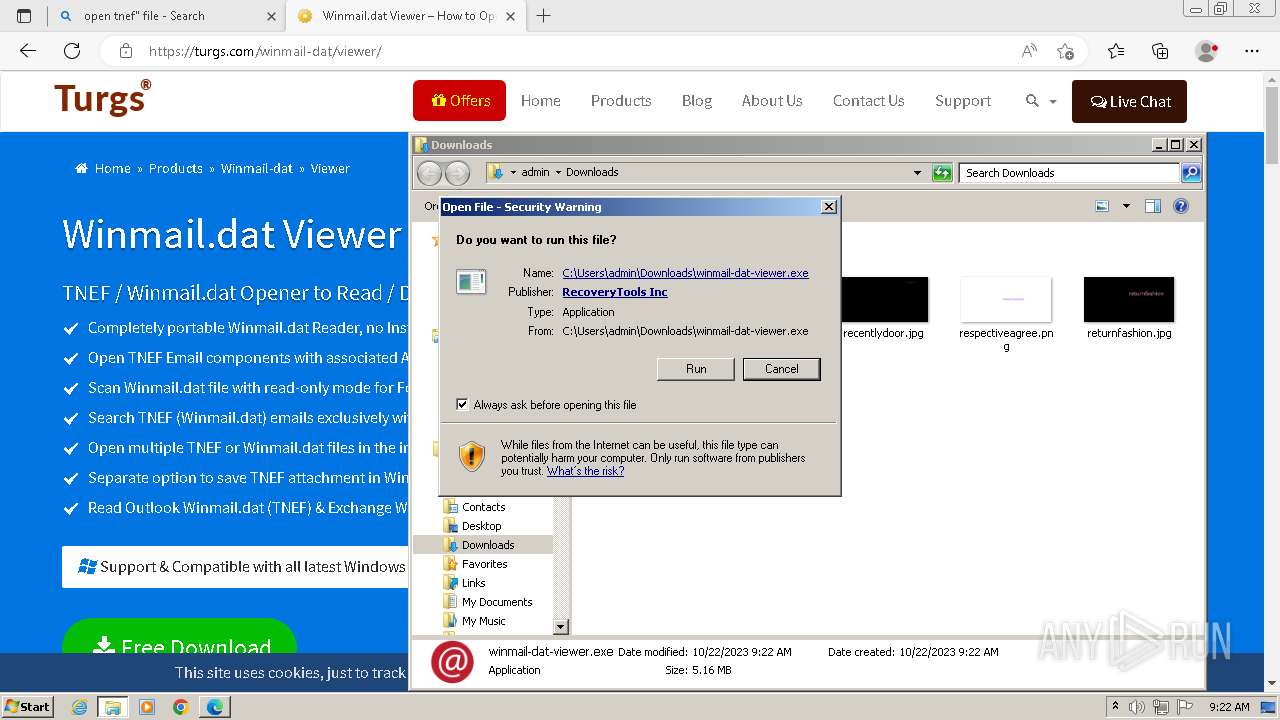Select Favorites in the Explorer folder tree
This screenshot has height=720, width=1280.
484,564
